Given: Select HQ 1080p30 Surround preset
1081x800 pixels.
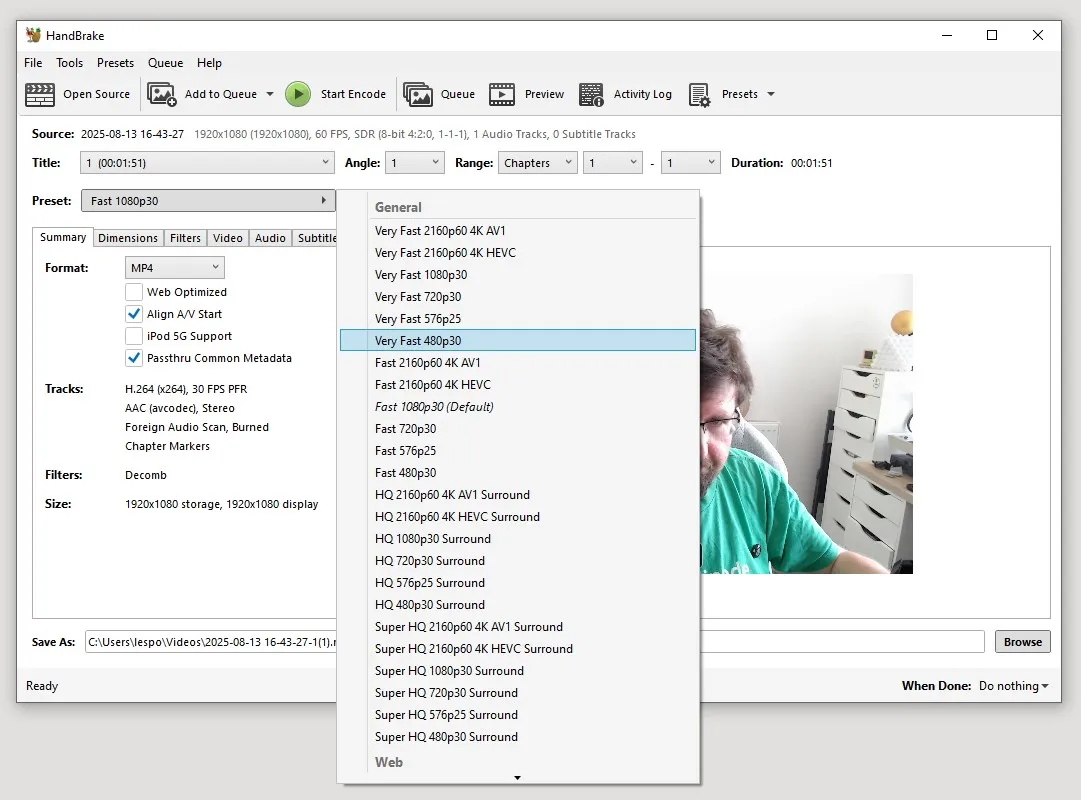Looking at the screenshot, I should tap(518, 539).
